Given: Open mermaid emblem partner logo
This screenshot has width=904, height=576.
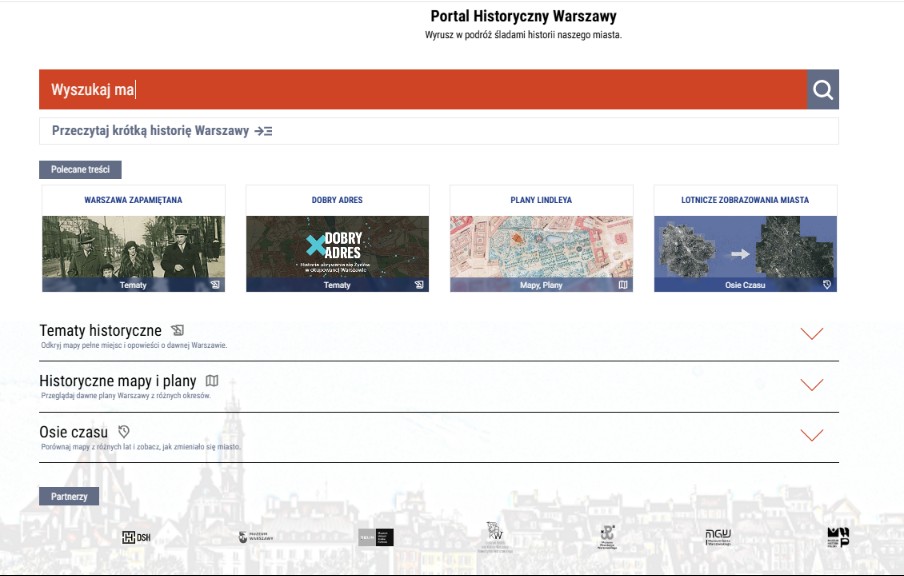Looking at the screenshot, I should pos(495,537).
